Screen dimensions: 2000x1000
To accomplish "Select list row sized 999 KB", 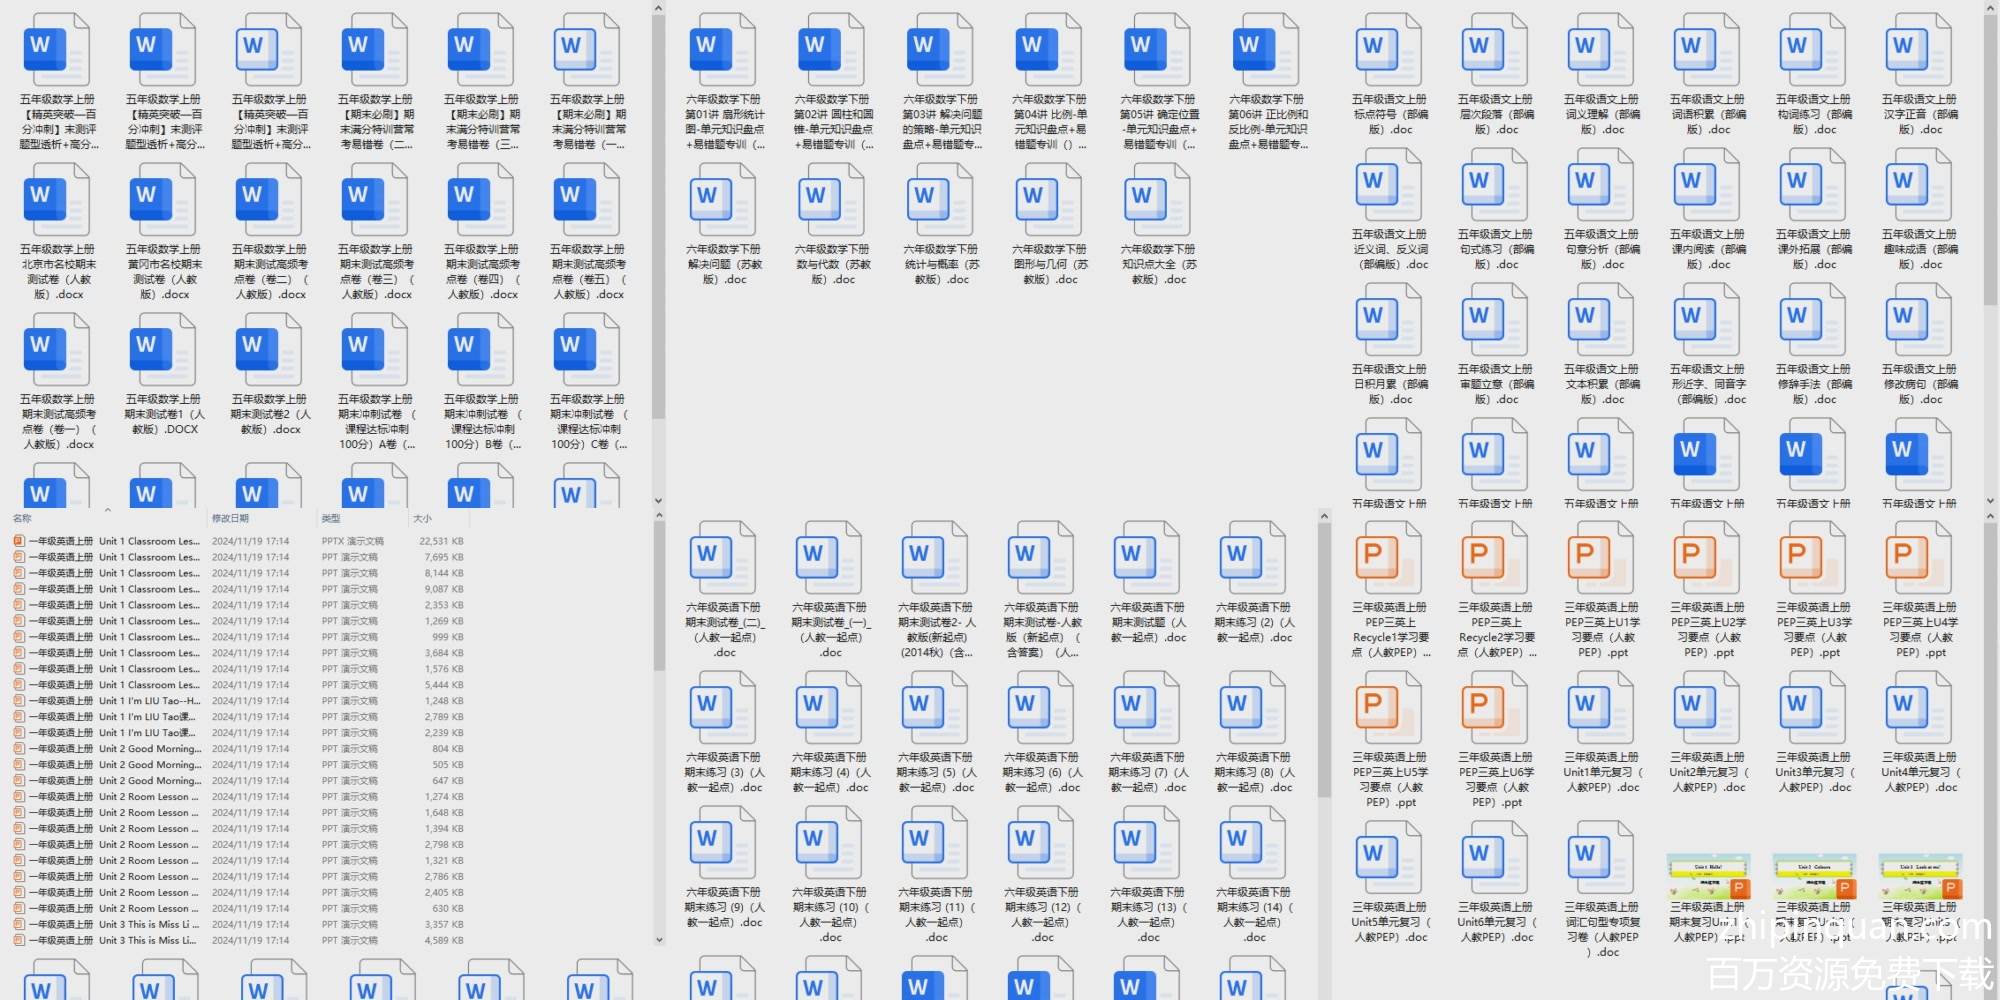I will 240,637.
